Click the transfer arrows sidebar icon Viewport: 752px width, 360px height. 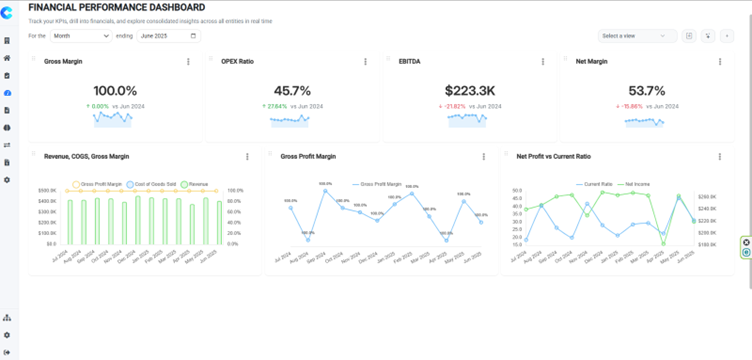pyautogui.click(x=7, y=145)
